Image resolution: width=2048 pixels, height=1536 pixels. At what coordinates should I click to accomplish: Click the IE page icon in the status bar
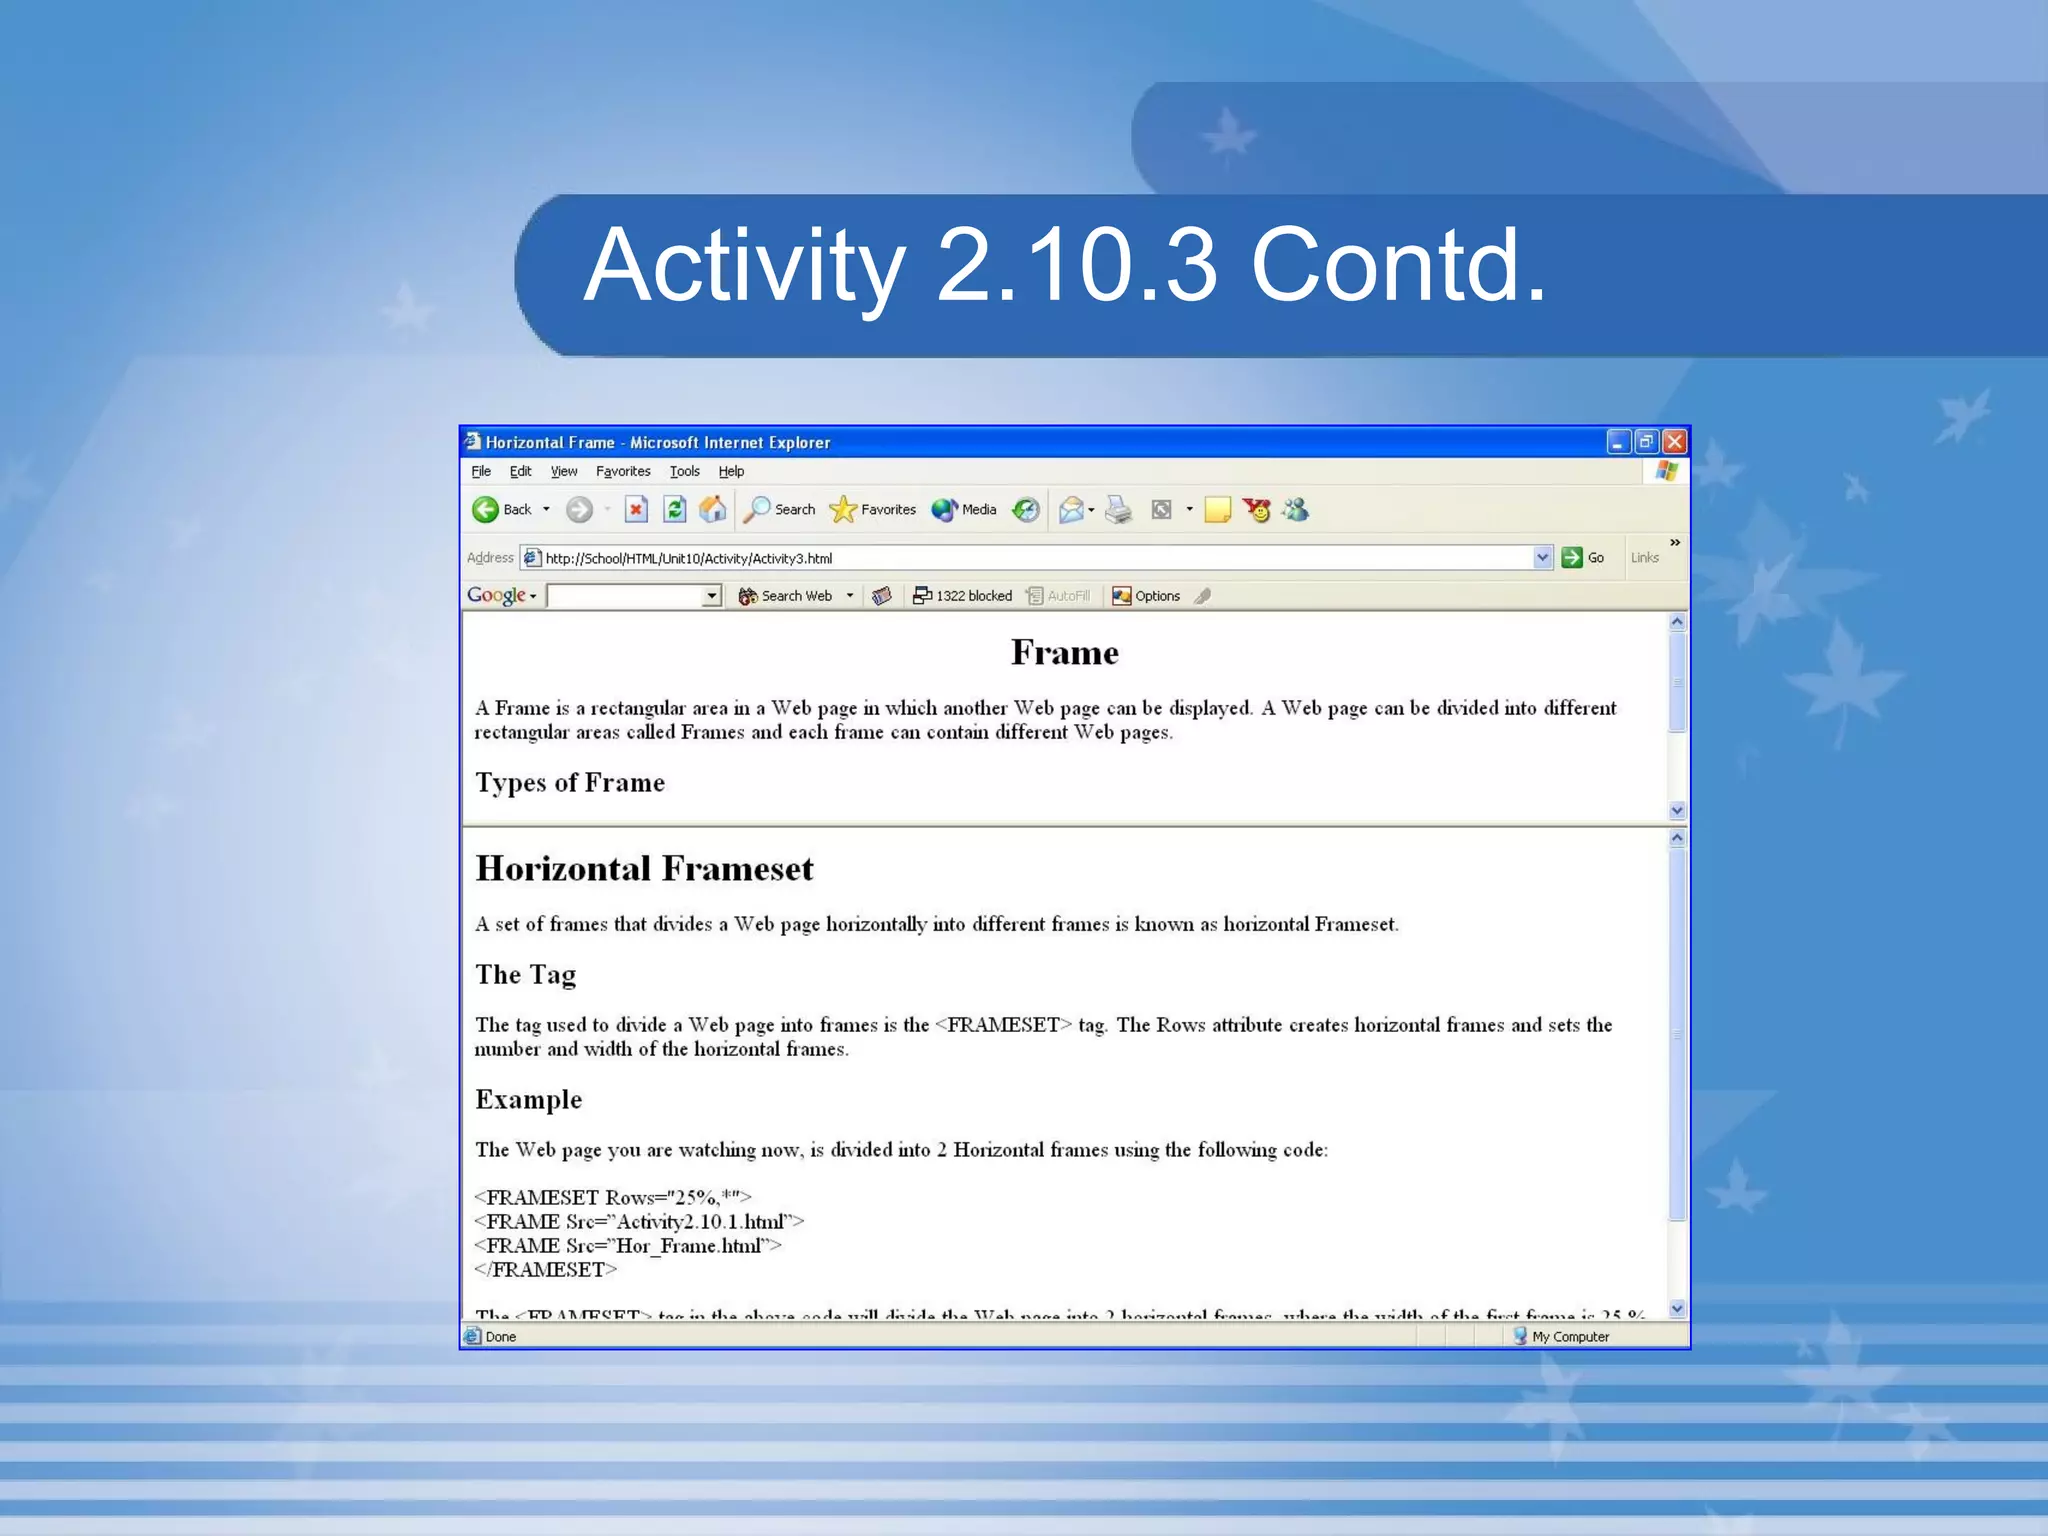(x=473, y=1336)
